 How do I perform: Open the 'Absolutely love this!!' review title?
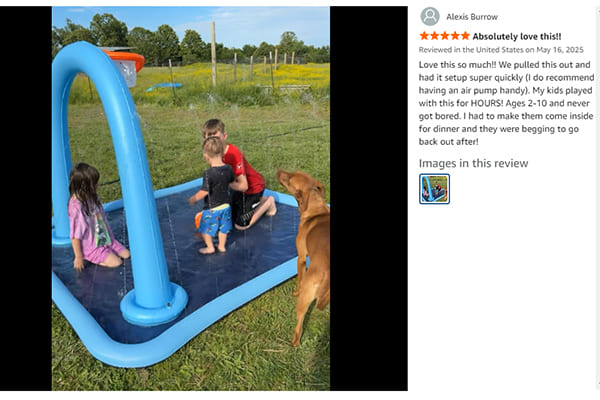pos(517,36)
